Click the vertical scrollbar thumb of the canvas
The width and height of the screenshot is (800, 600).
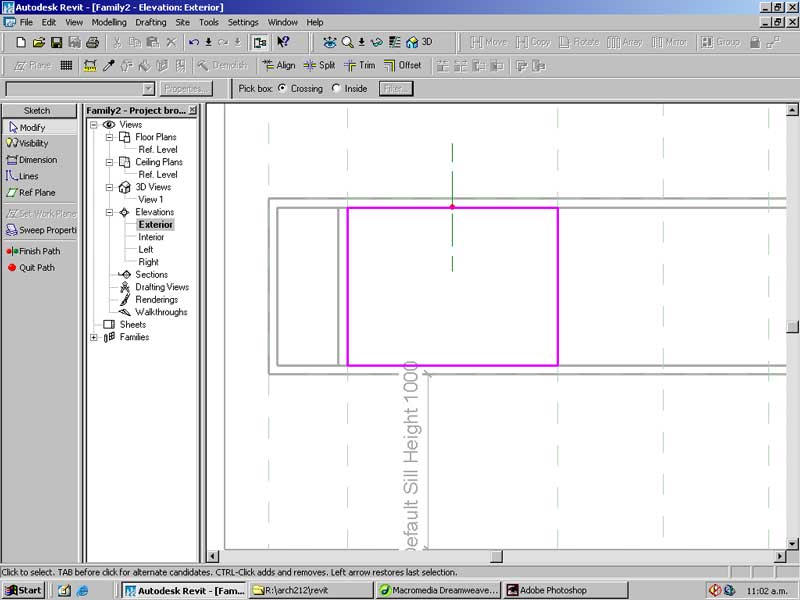tap(792, 327)
